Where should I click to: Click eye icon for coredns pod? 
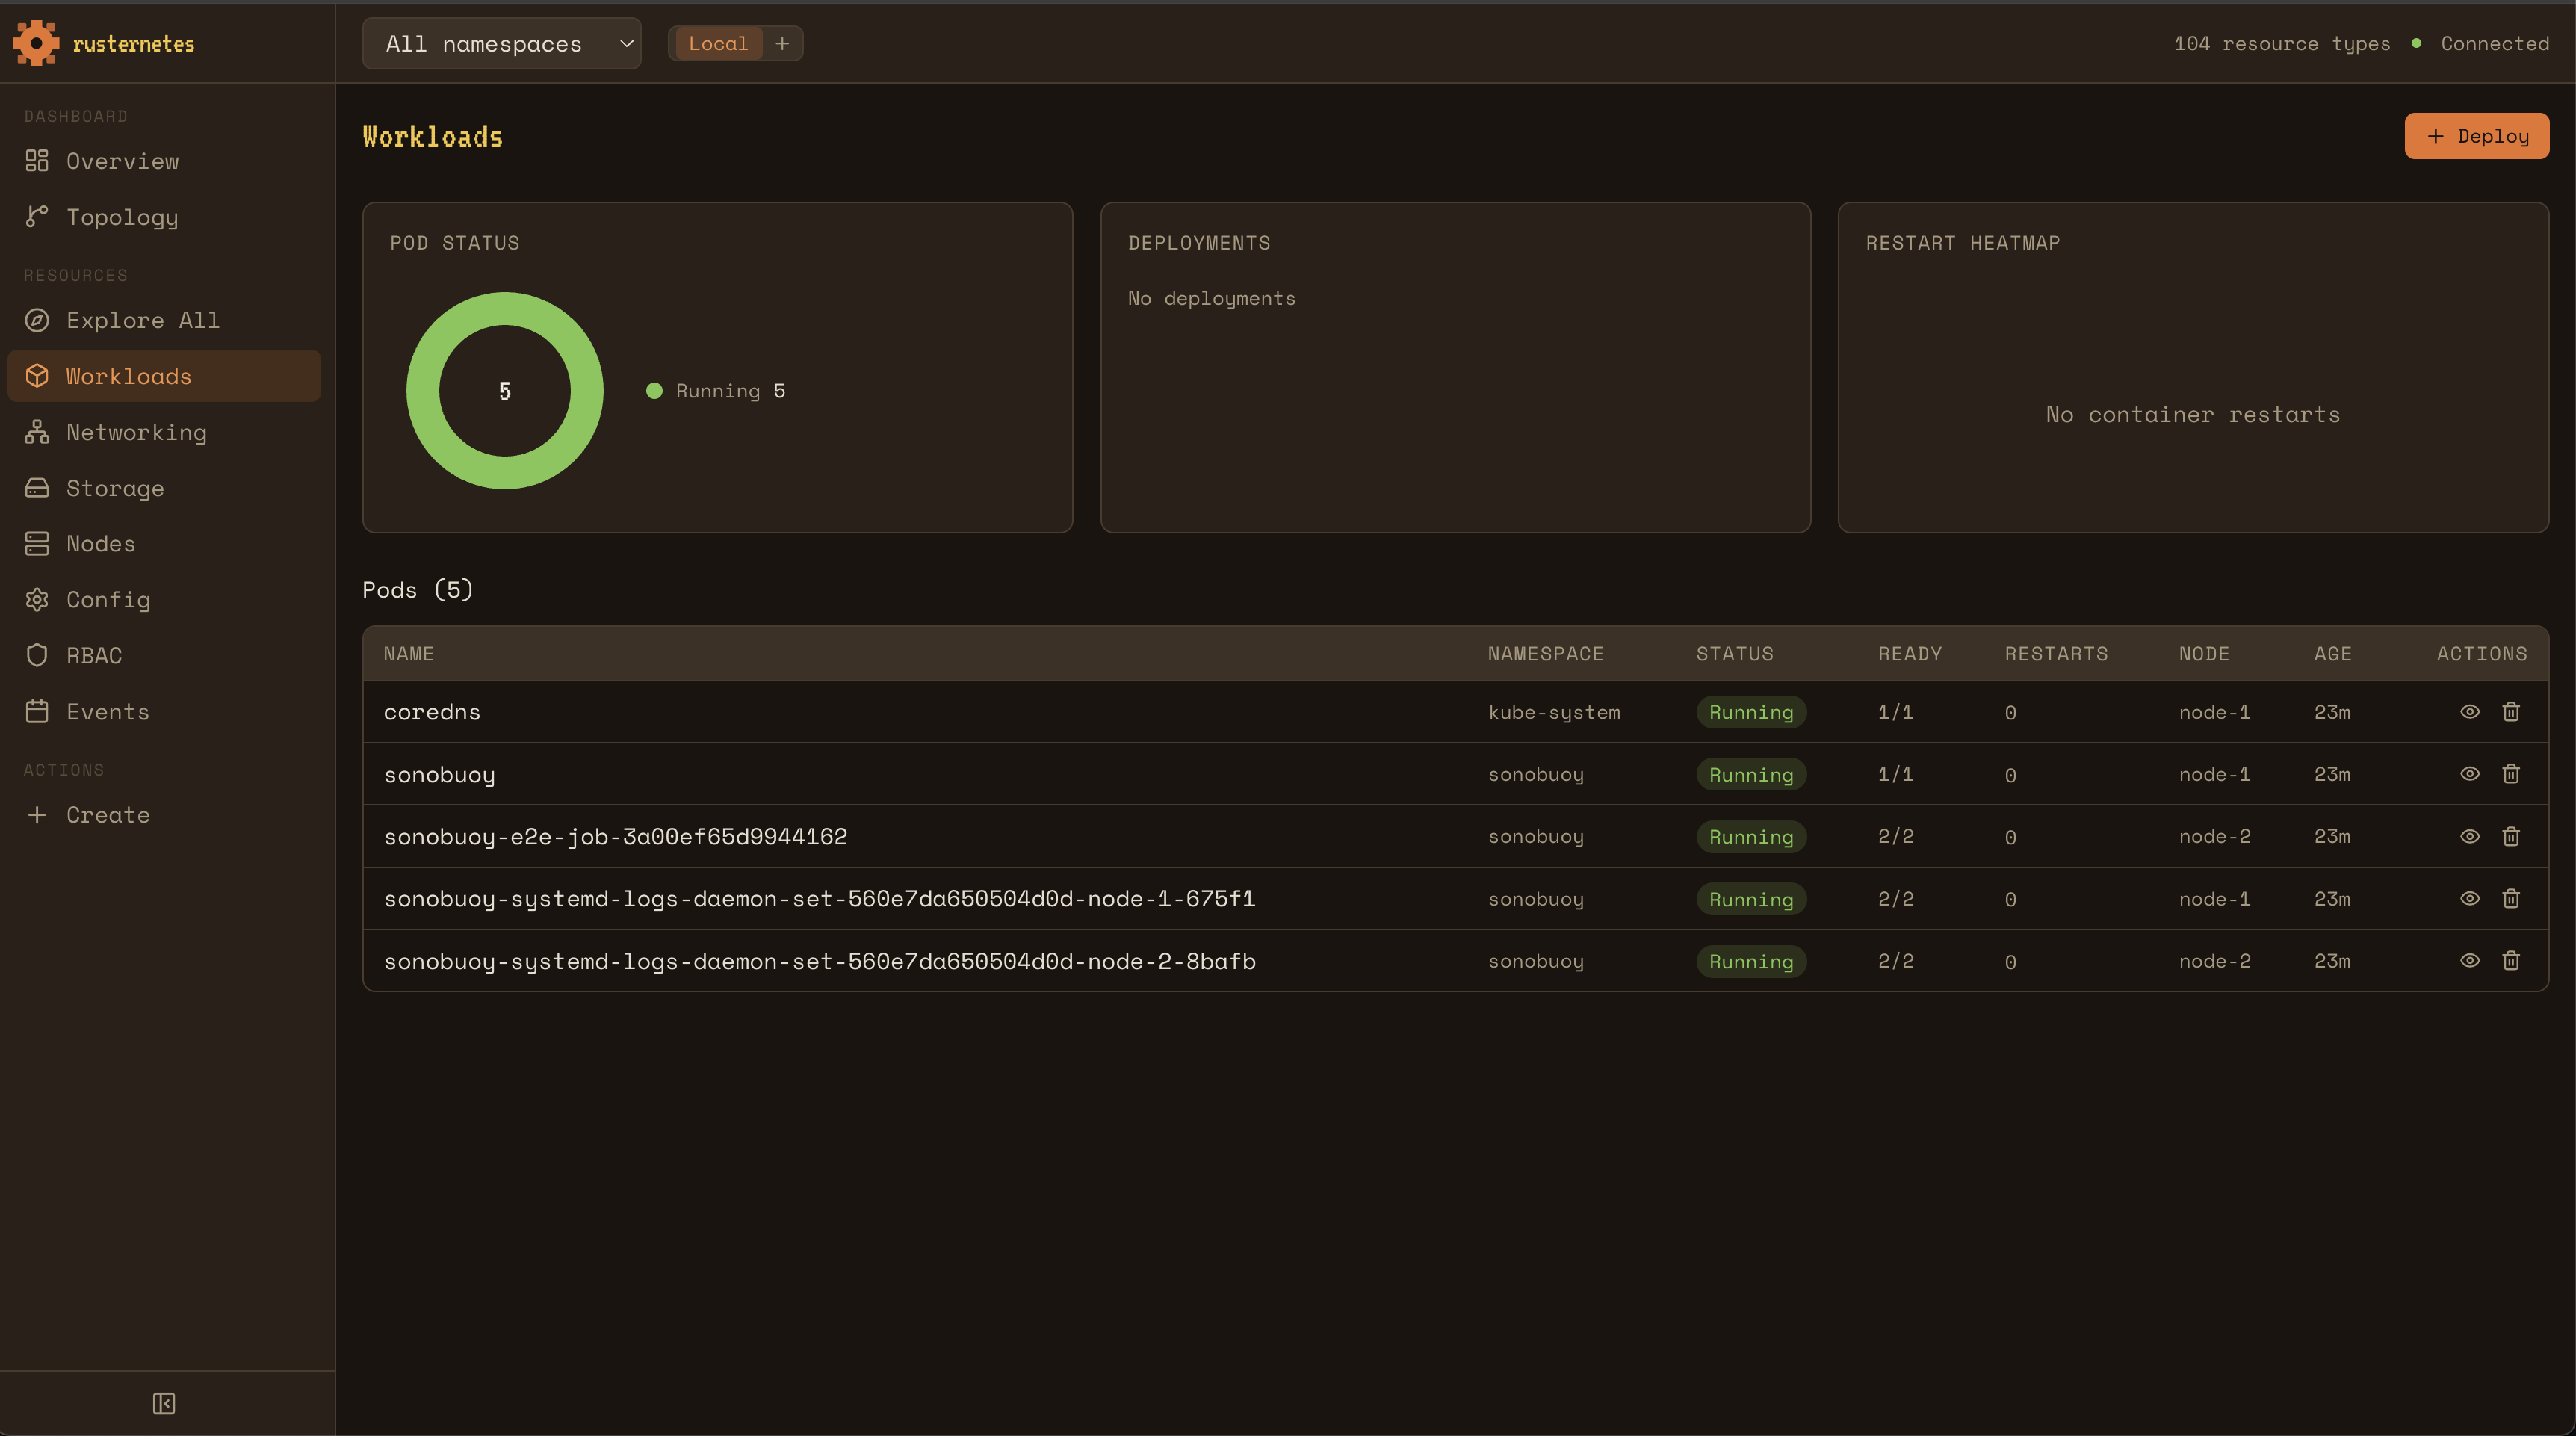(2469, 712)
